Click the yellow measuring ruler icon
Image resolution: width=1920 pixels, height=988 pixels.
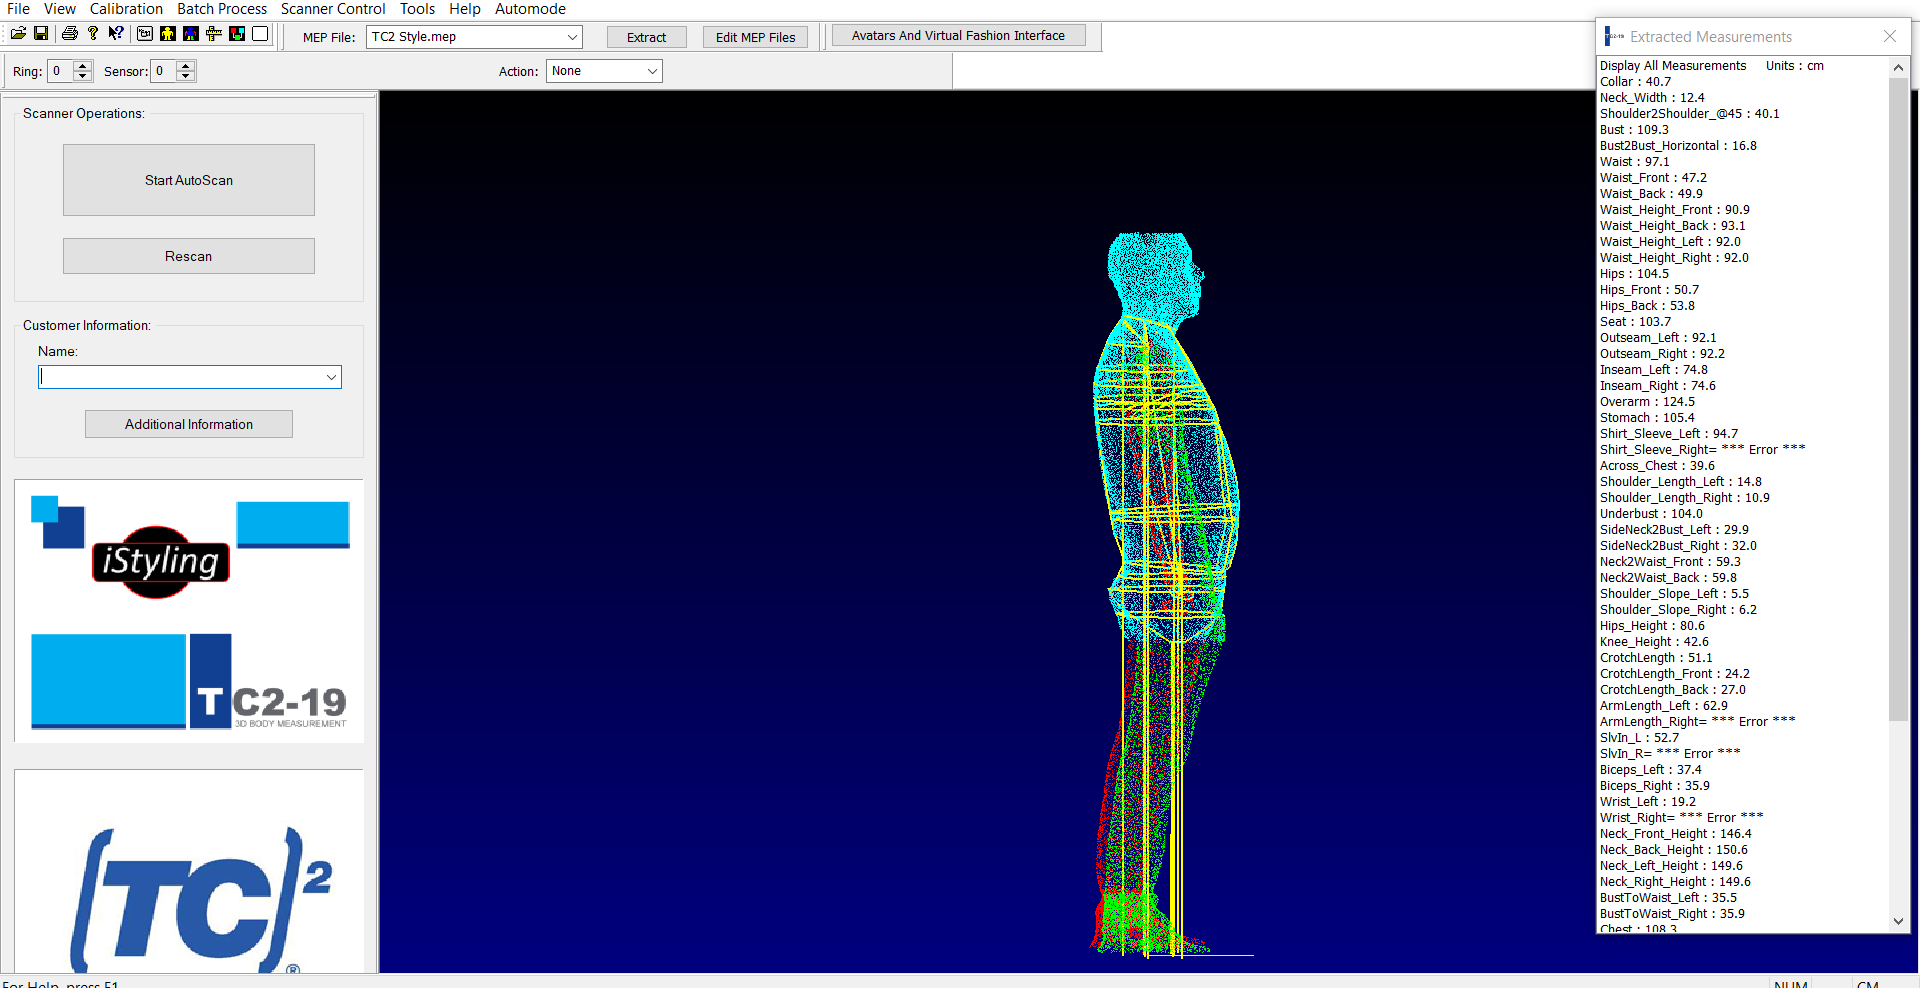point(213,34)
